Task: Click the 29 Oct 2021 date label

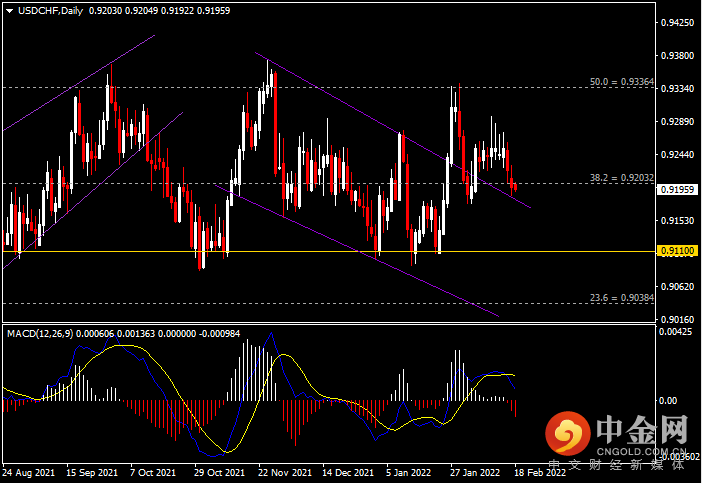Action: click(x=219, y=473)
